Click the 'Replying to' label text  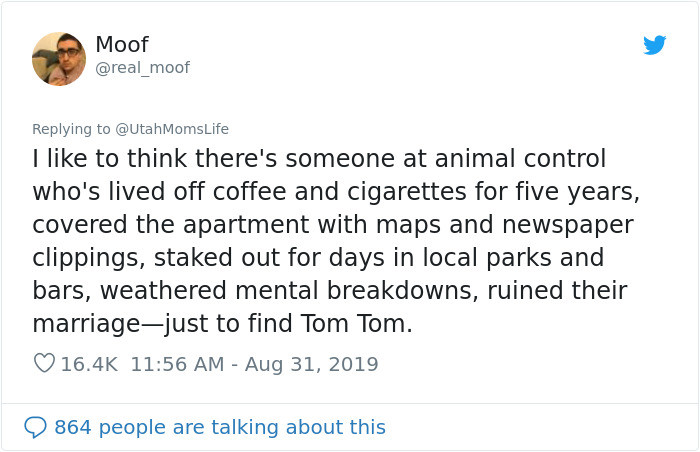71,129
